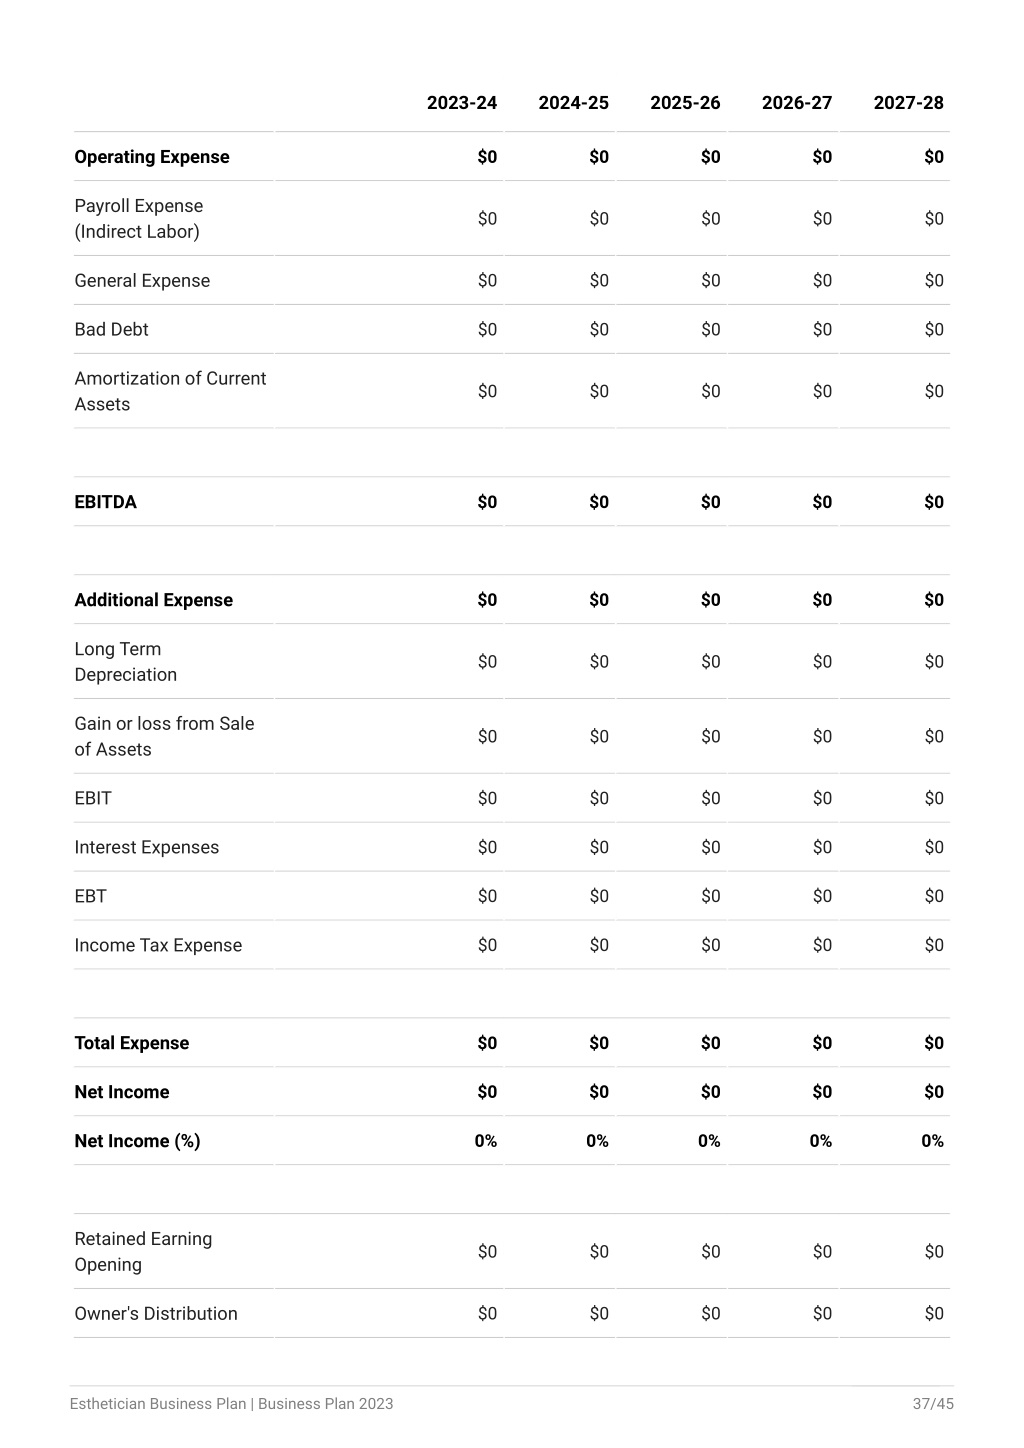Click the Interest Expenses row label
Image resolution: width=1024 pixels, height=1448 pixels.
point(146,848)
